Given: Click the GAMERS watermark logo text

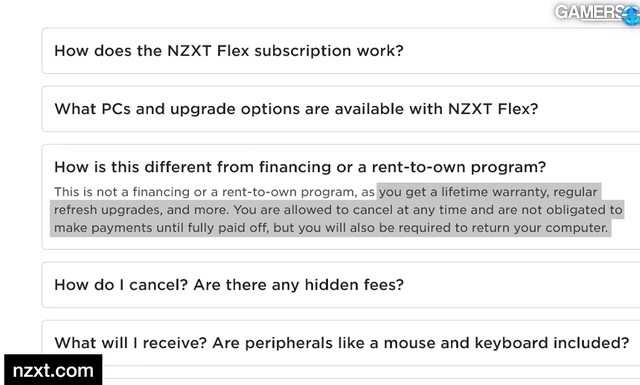Looking at the screenshot, I should point(589,12).
